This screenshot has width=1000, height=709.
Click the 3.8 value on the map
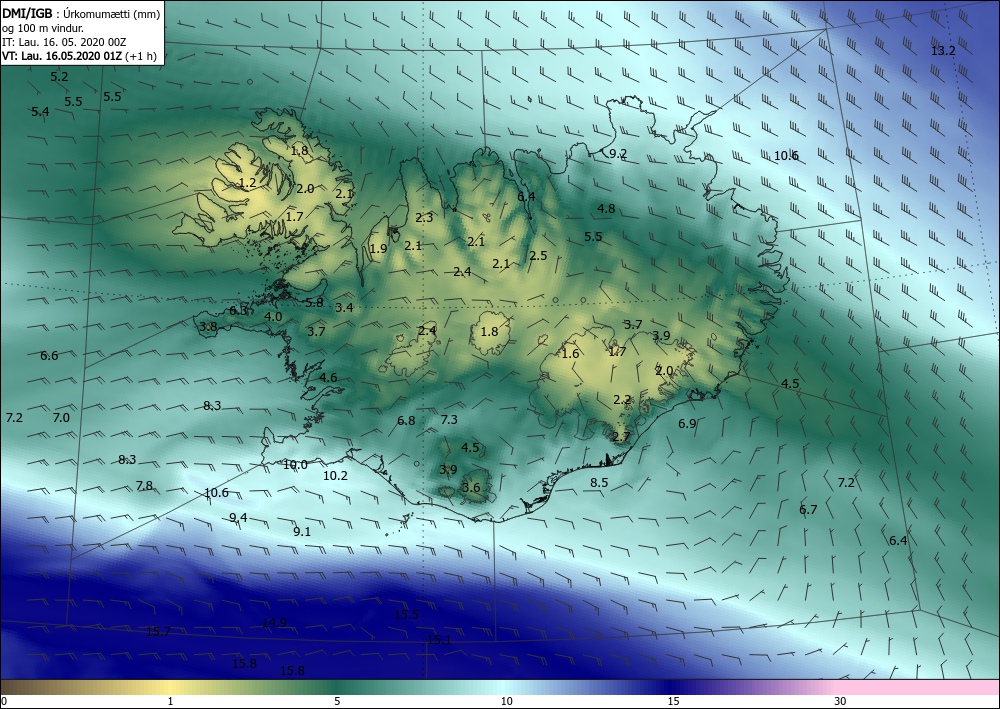[209, 327]
